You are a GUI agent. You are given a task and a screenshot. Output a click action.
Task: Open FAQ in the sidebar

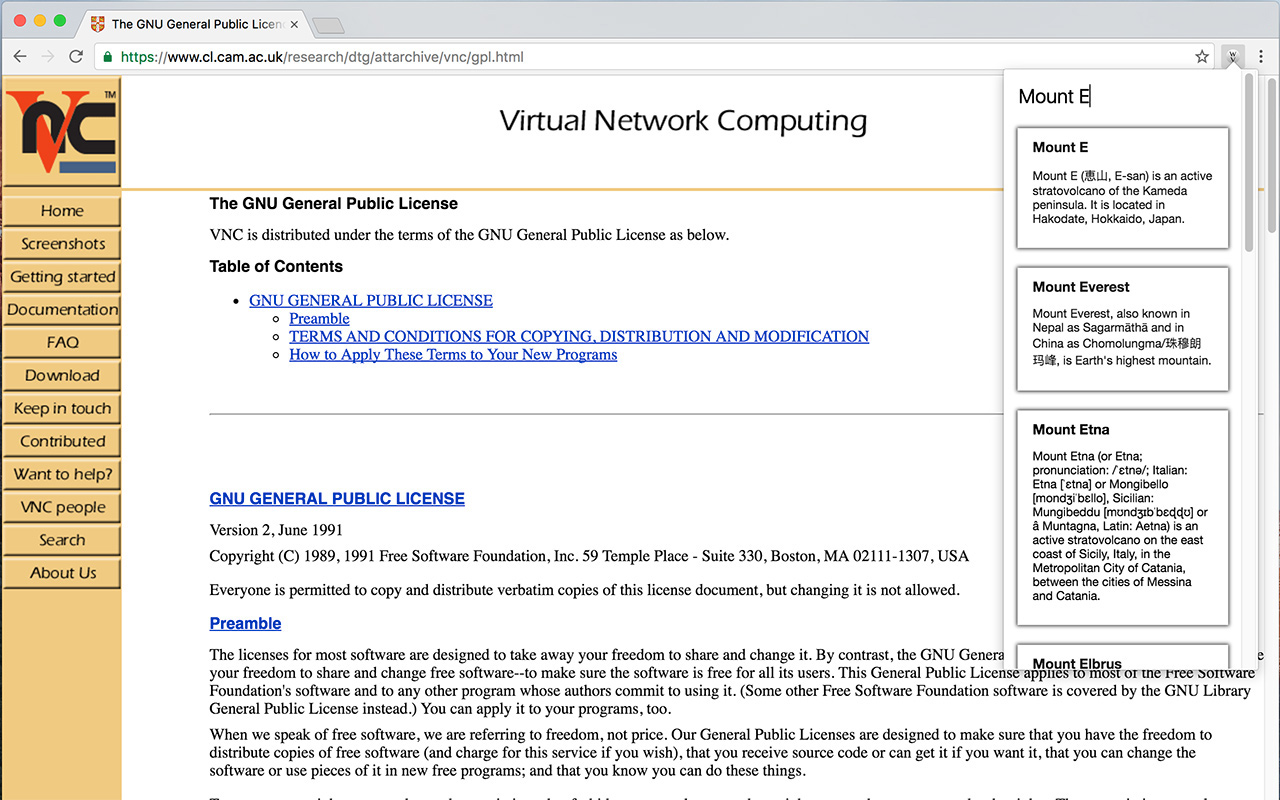coord(62,342)
